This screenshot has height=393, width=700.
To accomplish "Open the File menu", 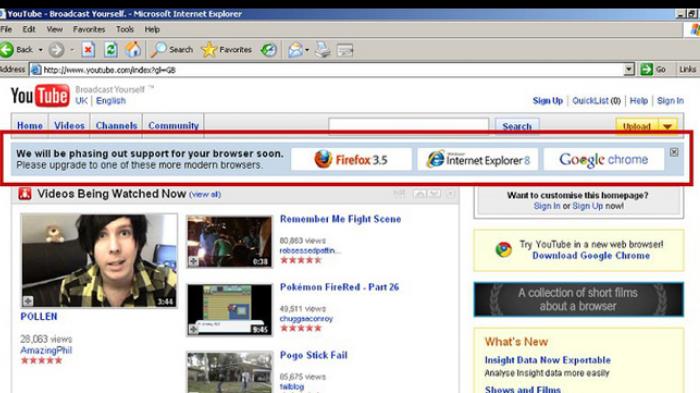I will click(6, 29).
